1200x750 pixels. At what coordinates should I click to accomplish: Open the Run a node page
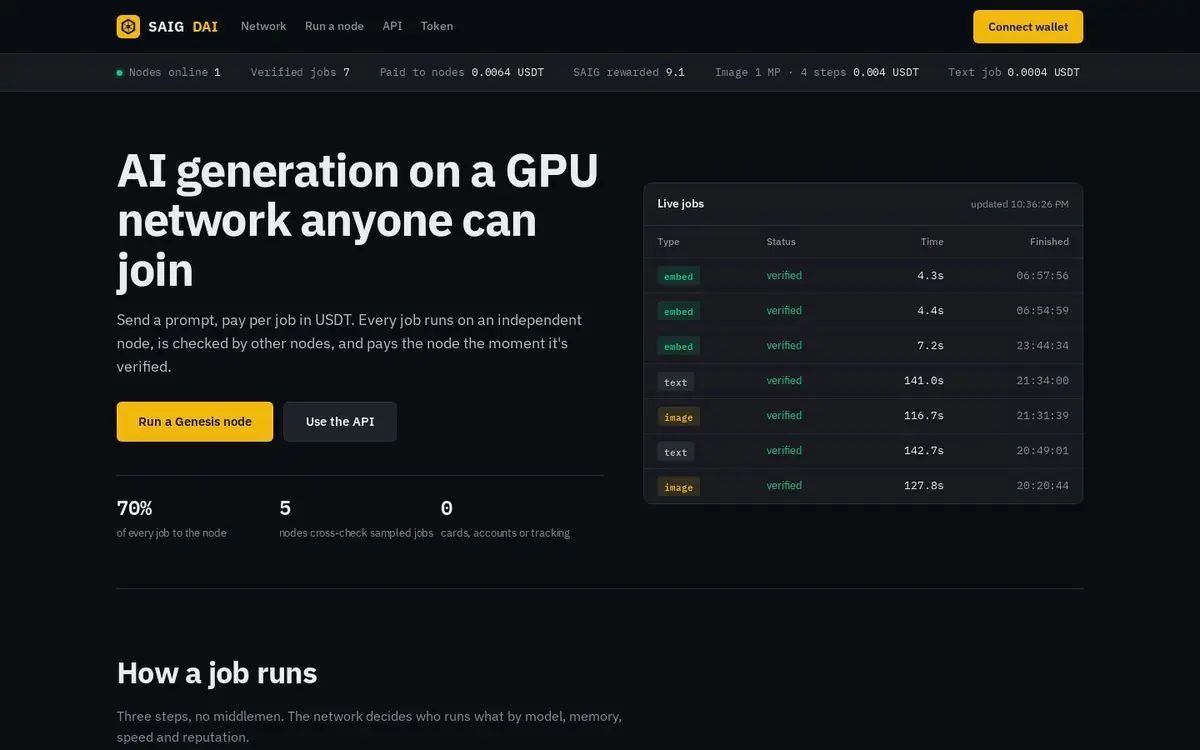[334, 26]
